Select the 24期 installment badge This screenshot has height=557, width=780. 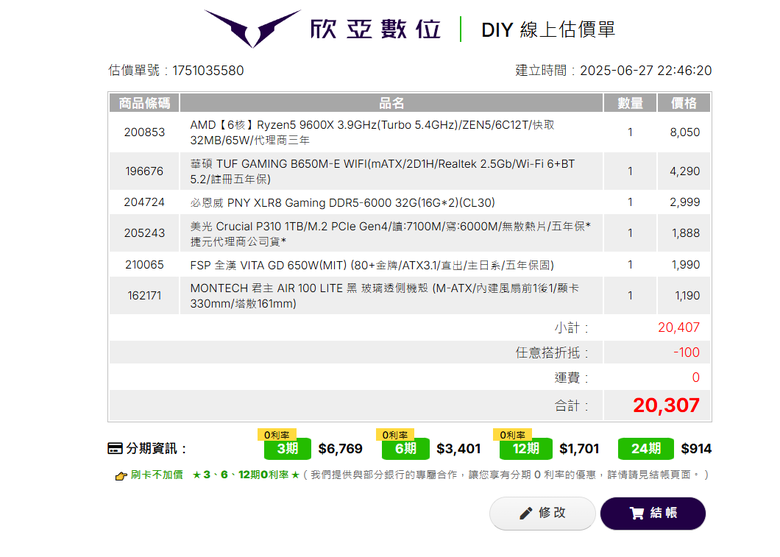(x=646, y=449)
